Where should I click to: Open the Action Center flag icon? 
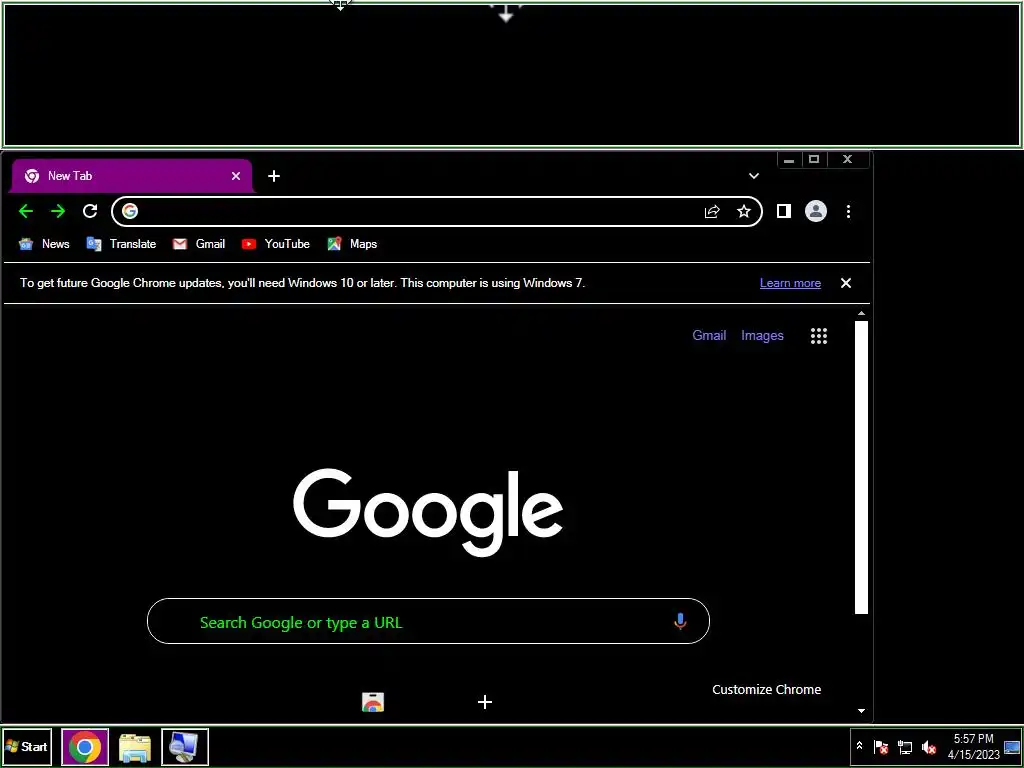tap(881, 747)
